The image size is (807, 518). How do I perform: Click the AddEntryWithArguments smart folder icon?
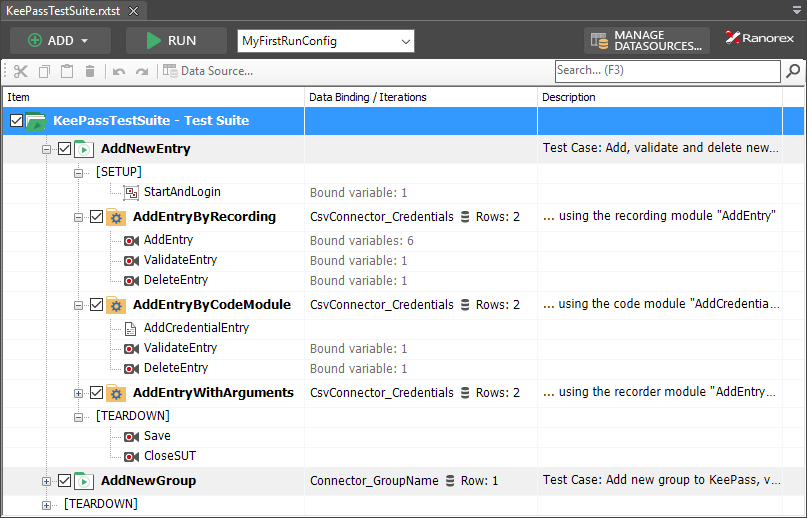[116, 393]
